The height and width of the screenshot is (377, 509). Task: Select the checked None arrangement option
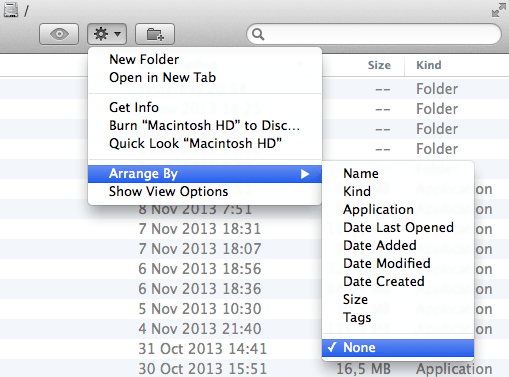point(398,348)
